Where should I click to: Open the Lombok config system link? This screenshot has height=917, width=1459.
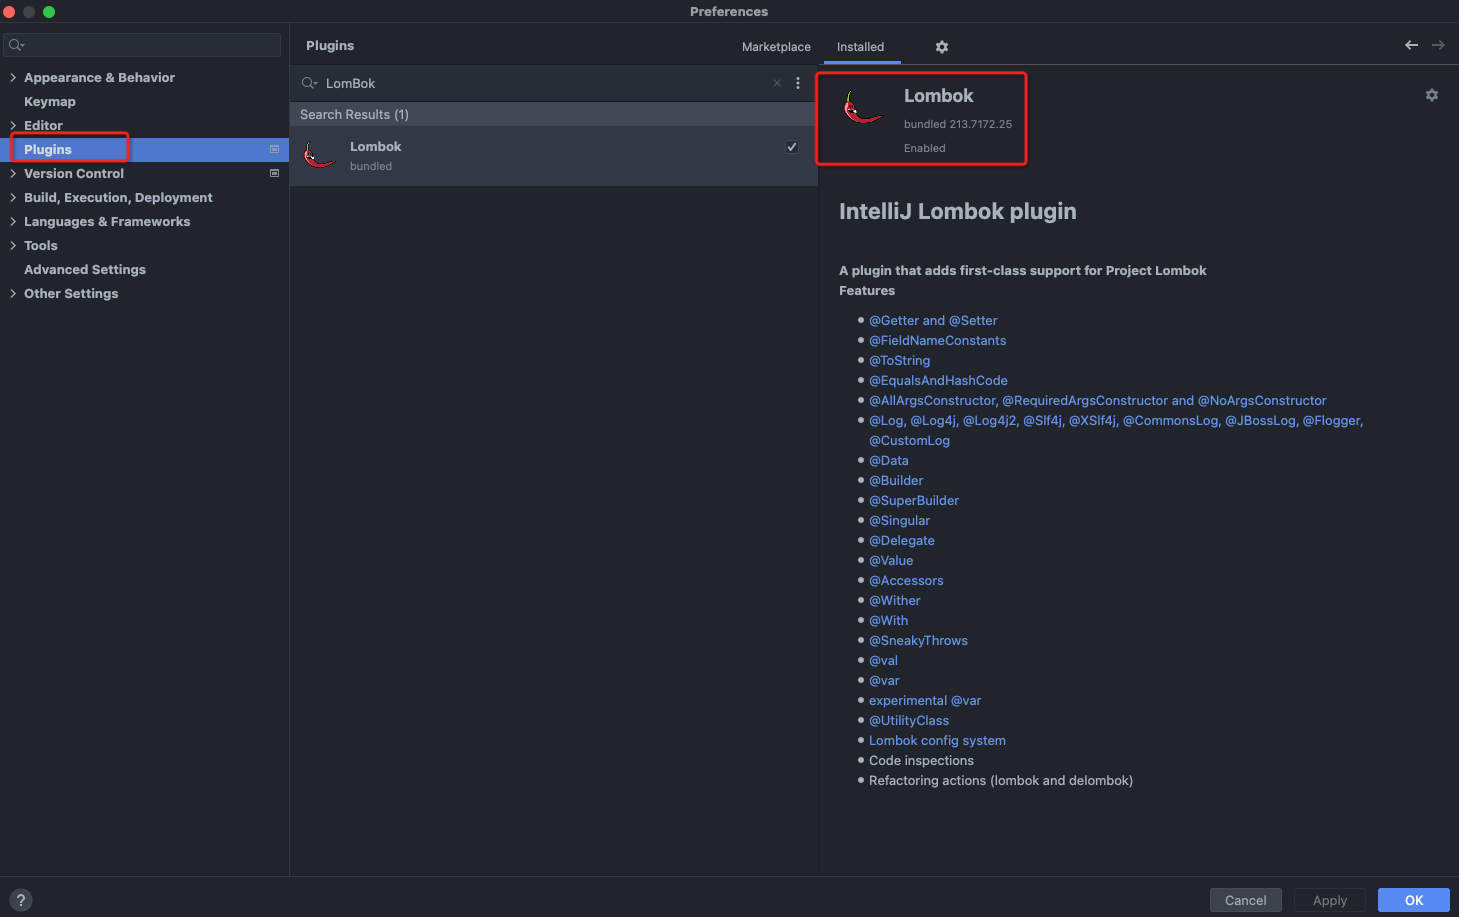[x=937, y=740]
